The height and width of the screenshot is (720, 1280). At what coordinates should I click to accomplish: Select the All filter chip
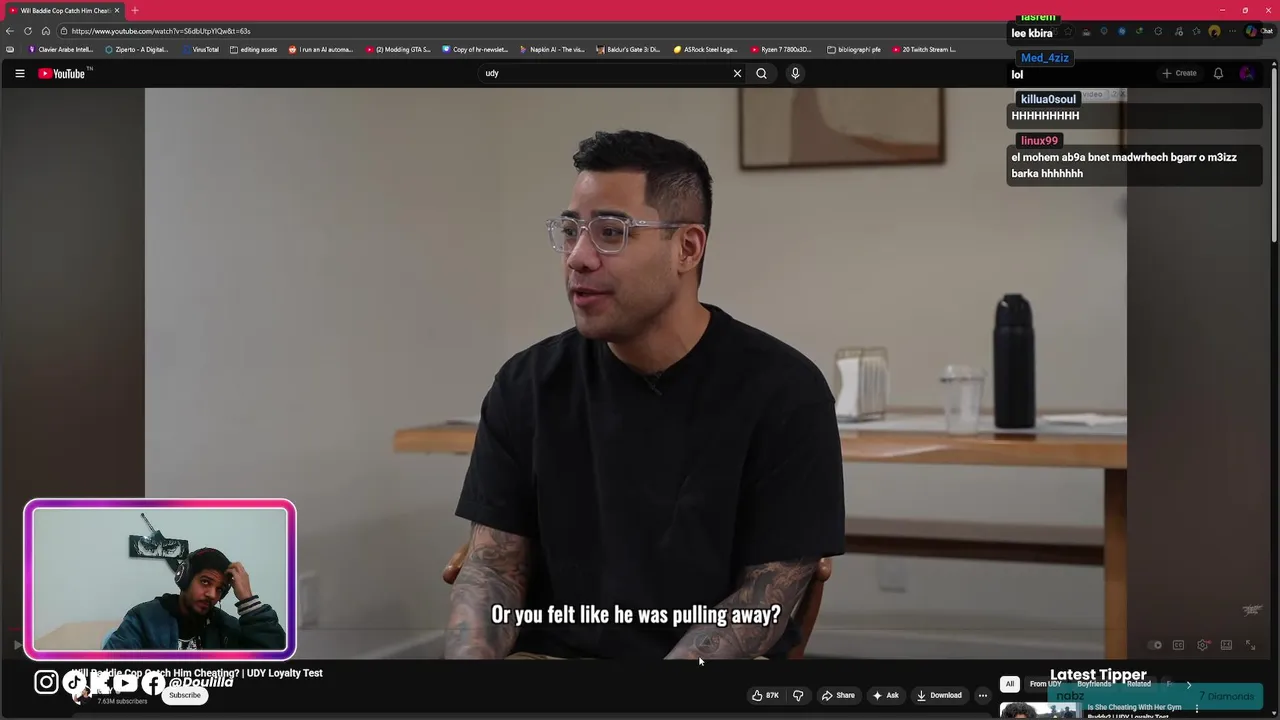click(1010, 684)
